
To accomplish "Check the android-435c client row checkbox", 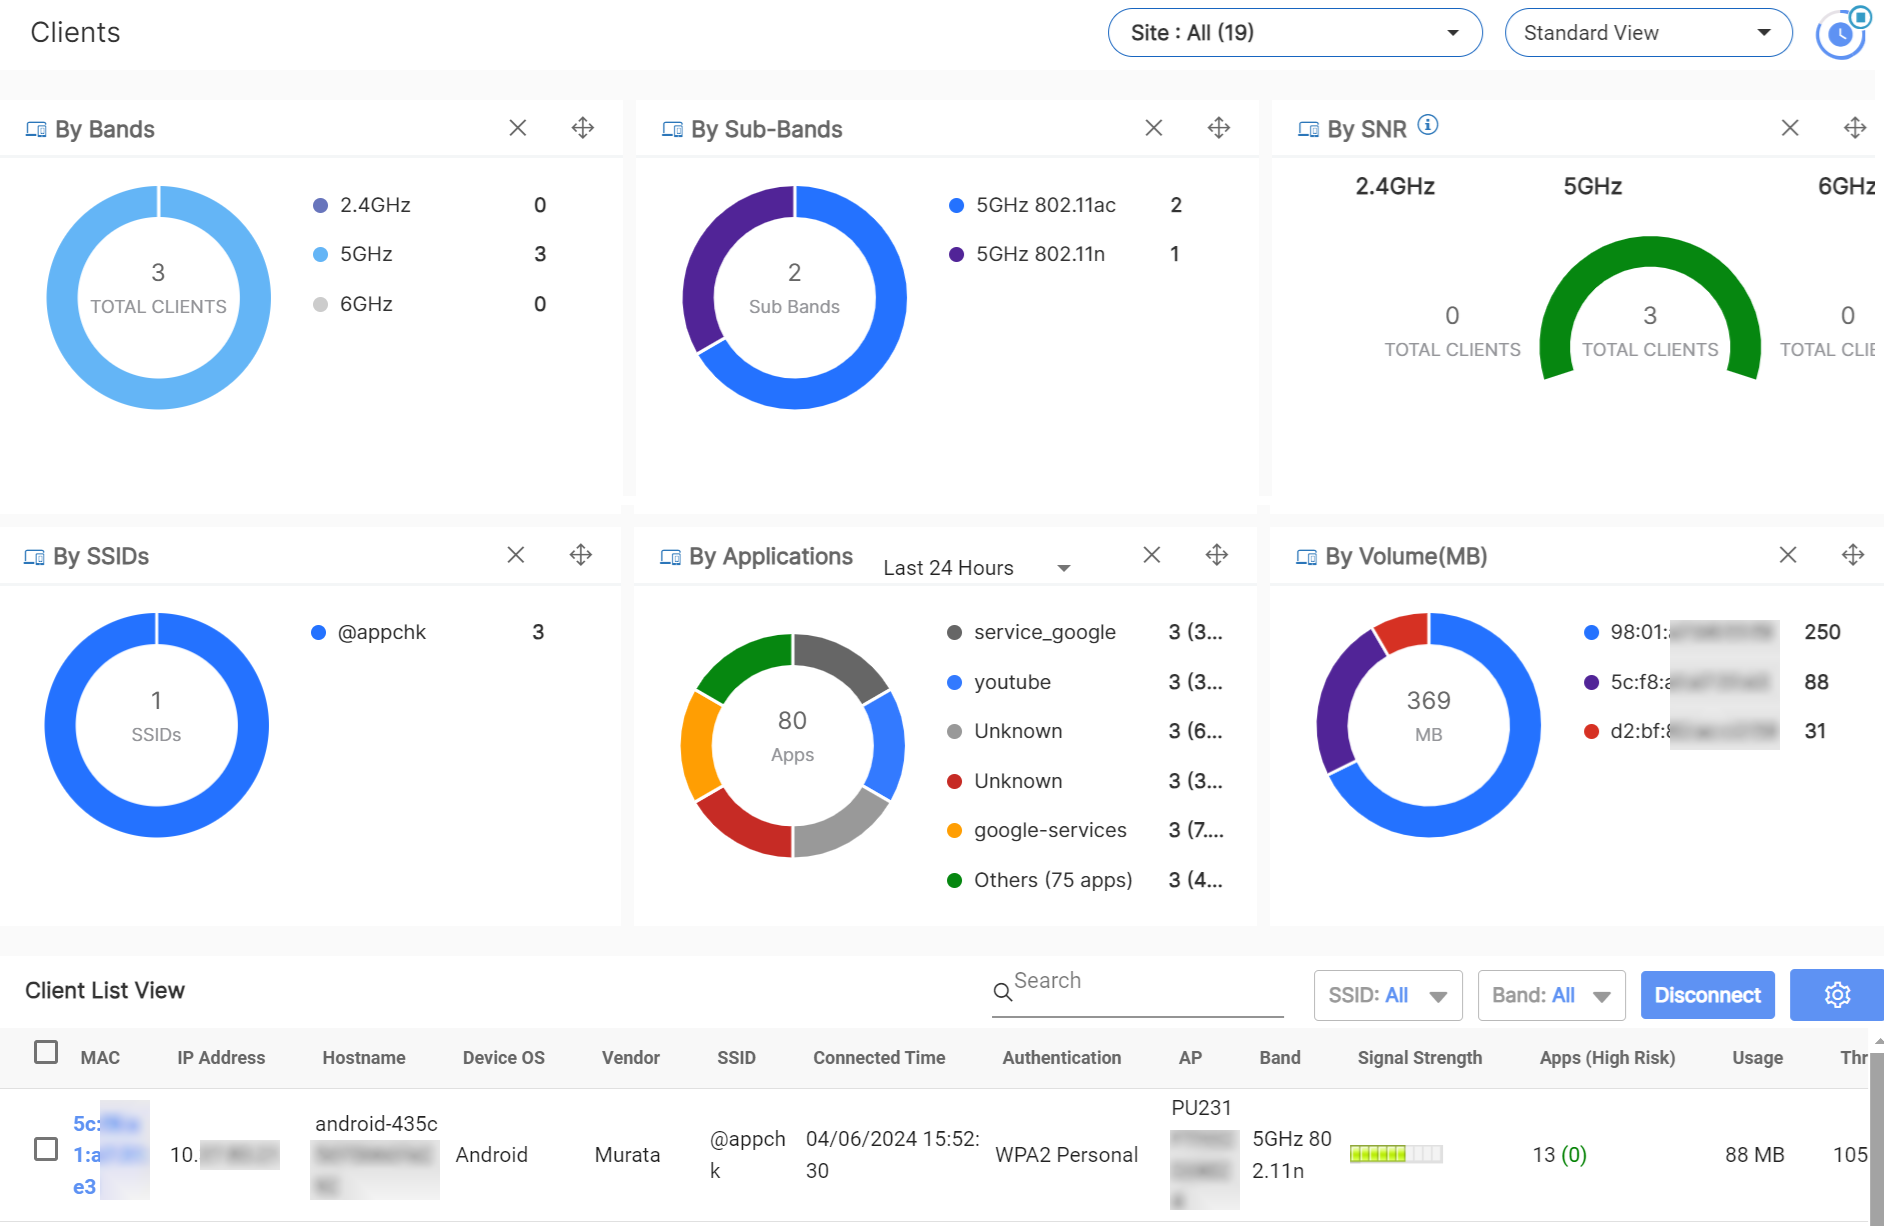I will (x=46, y=1149).
